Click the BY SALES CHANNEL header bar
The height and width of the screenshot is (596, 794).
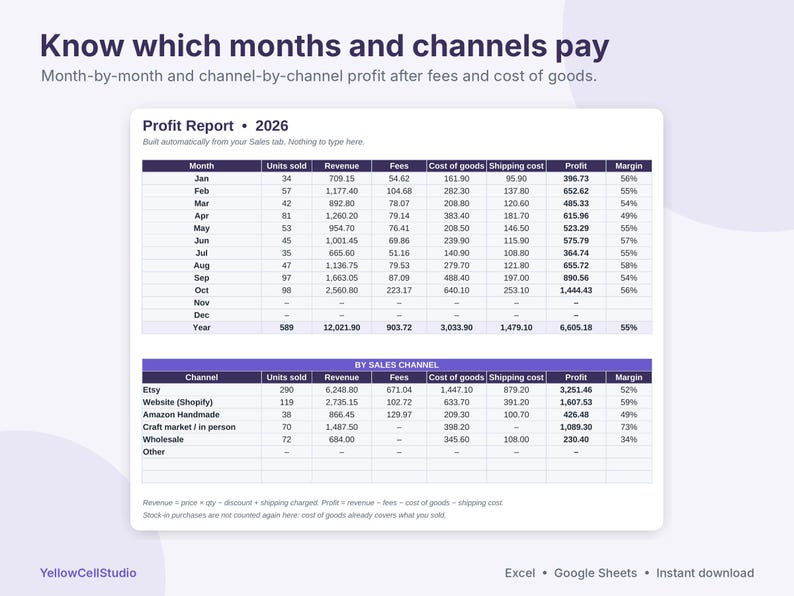click(396, 365)
